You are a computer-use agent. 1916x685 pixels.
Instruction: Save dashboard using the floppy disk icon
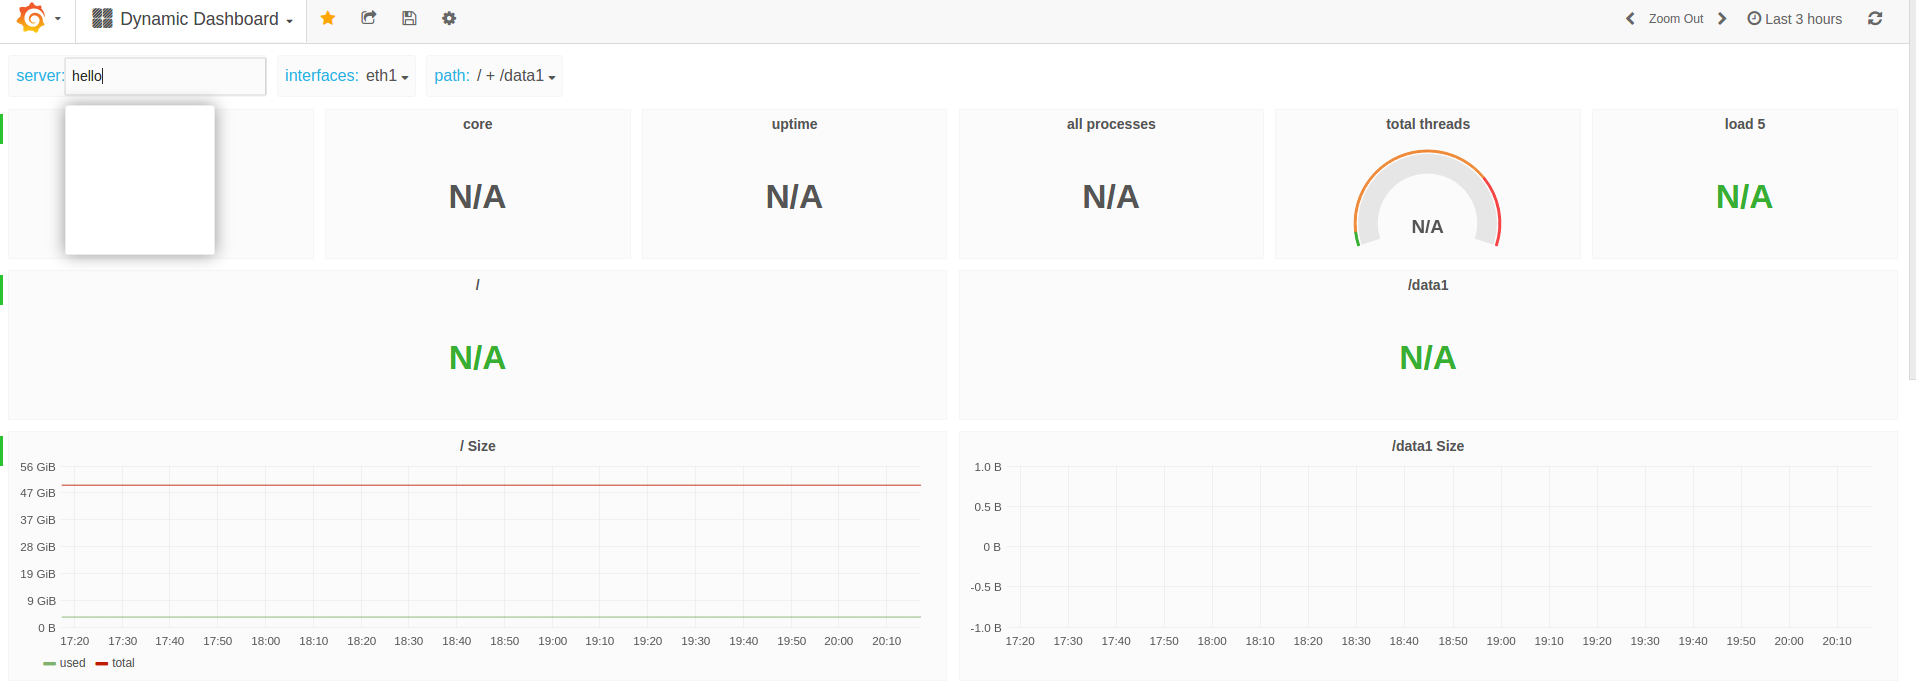click(x=409, y=18)
